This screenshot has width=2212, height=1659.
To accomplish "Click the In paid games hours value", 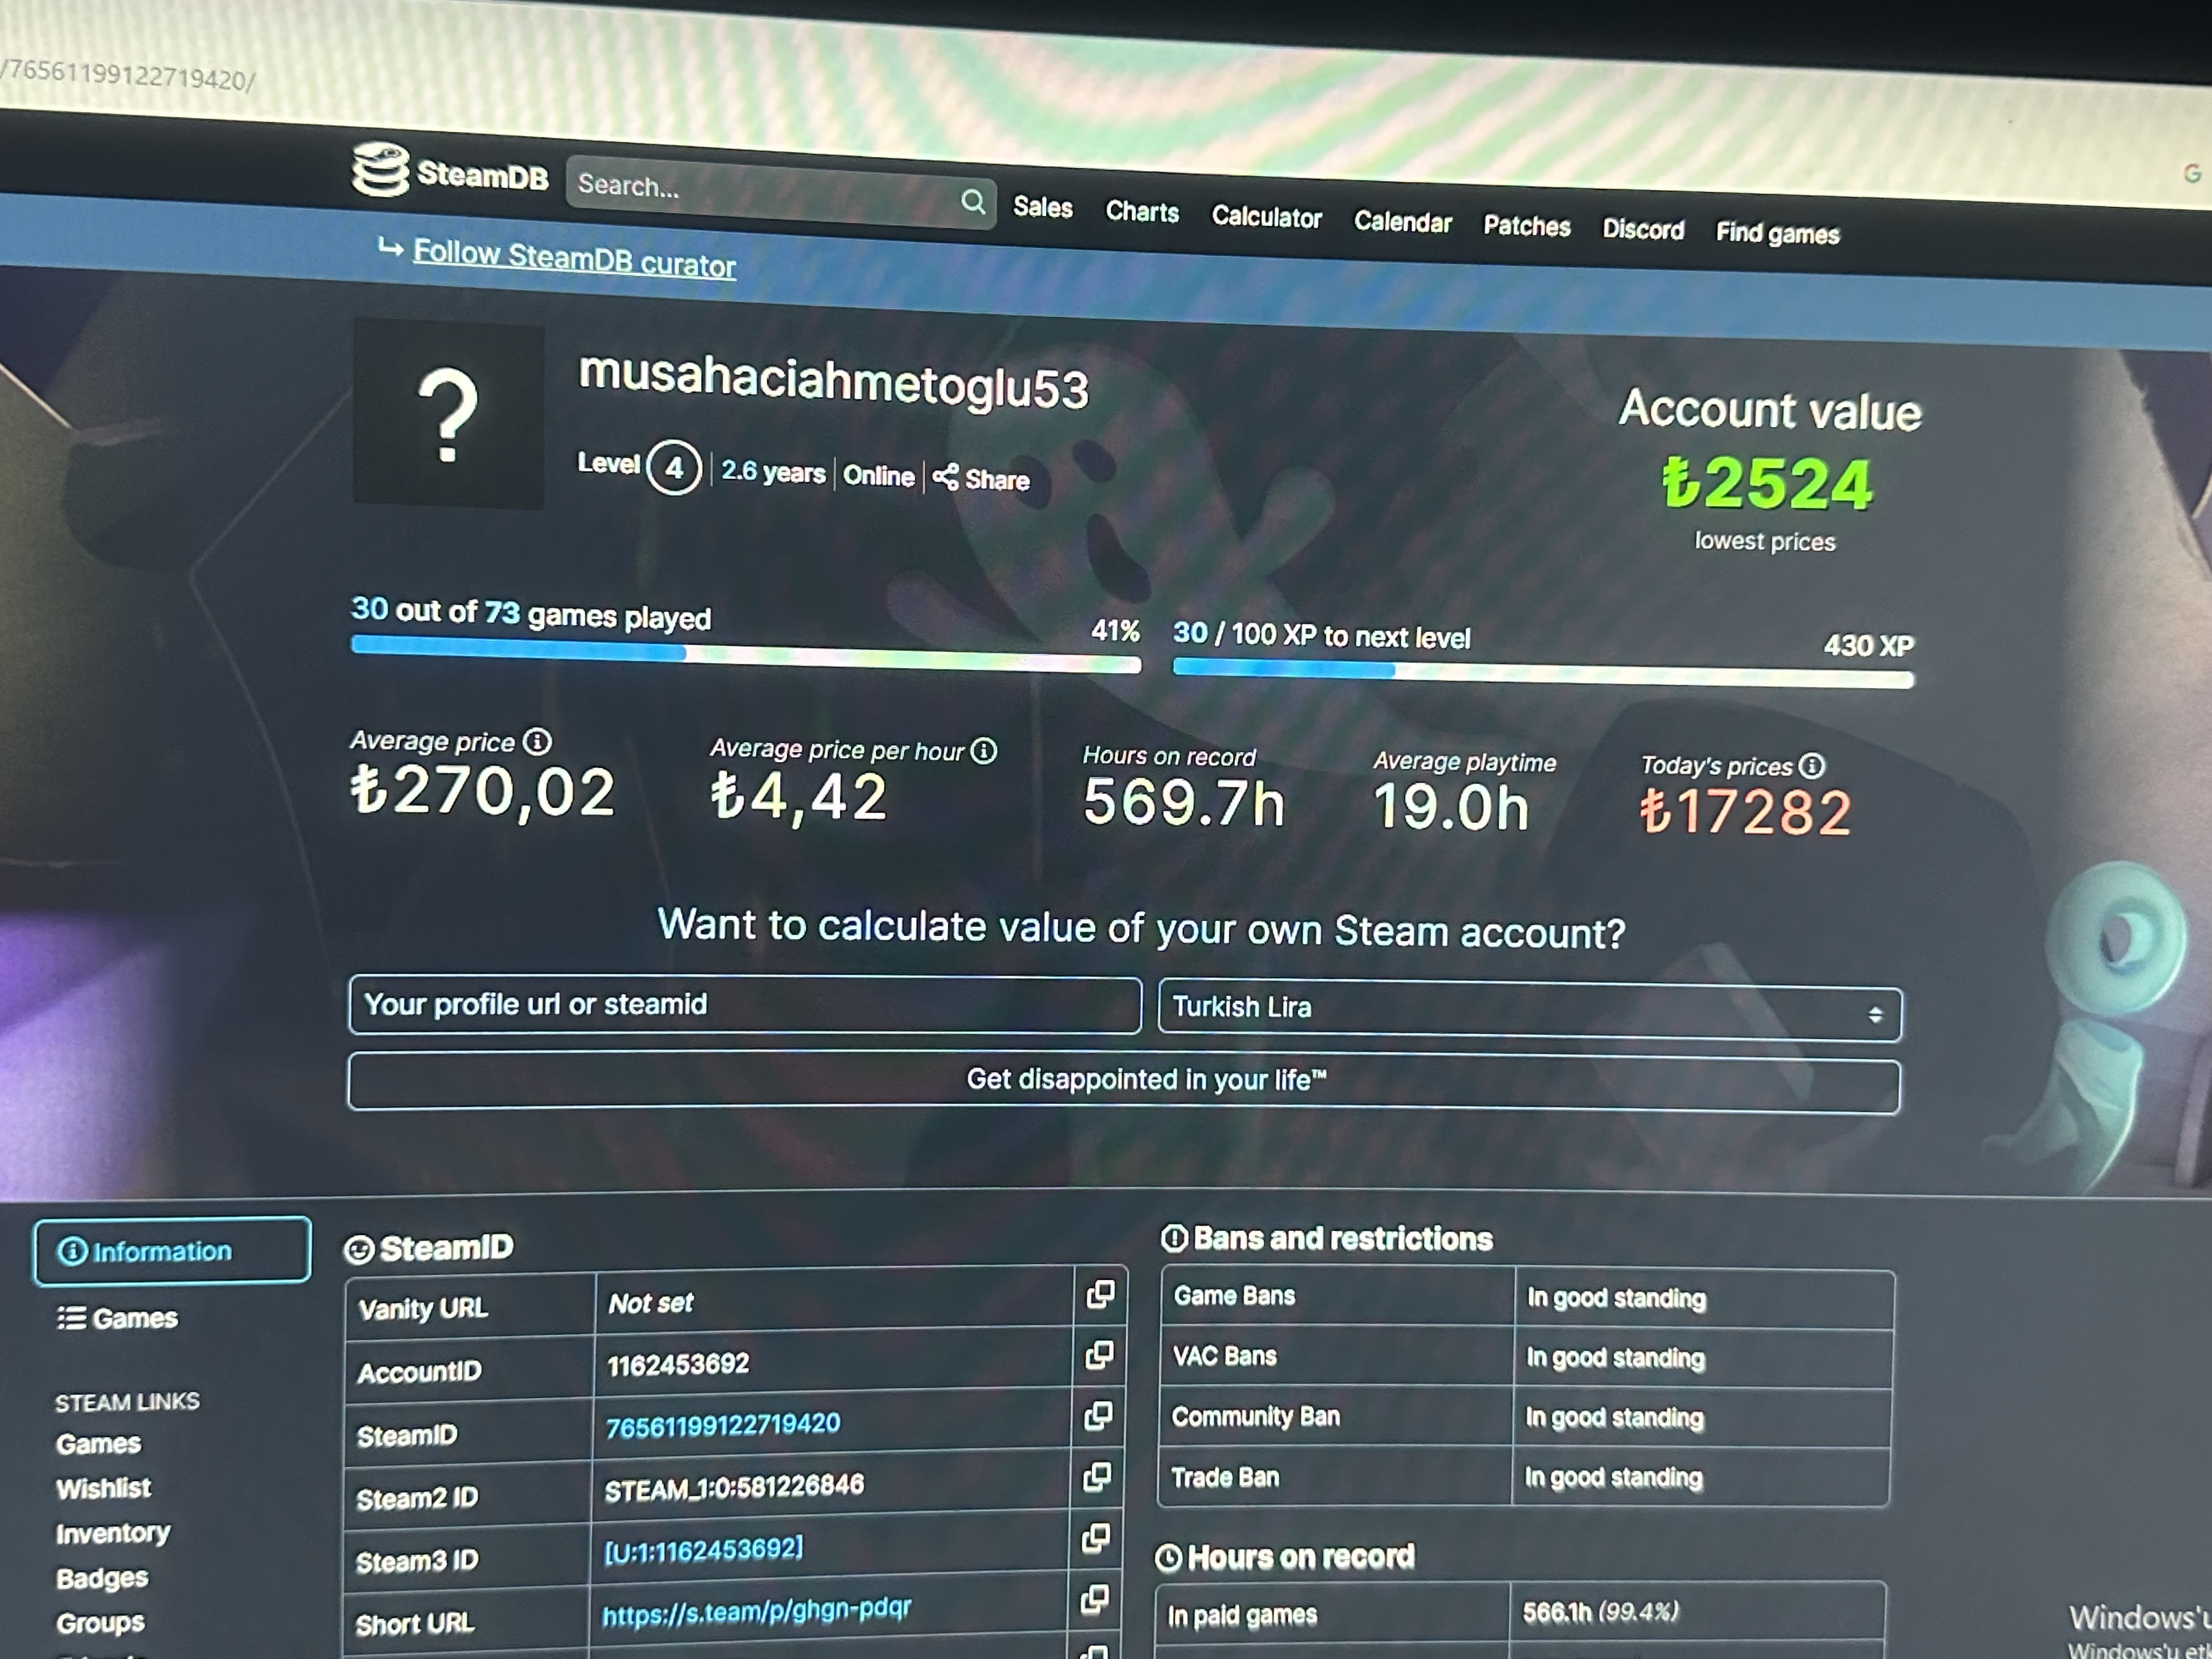I will [x=1601, y=1612].
